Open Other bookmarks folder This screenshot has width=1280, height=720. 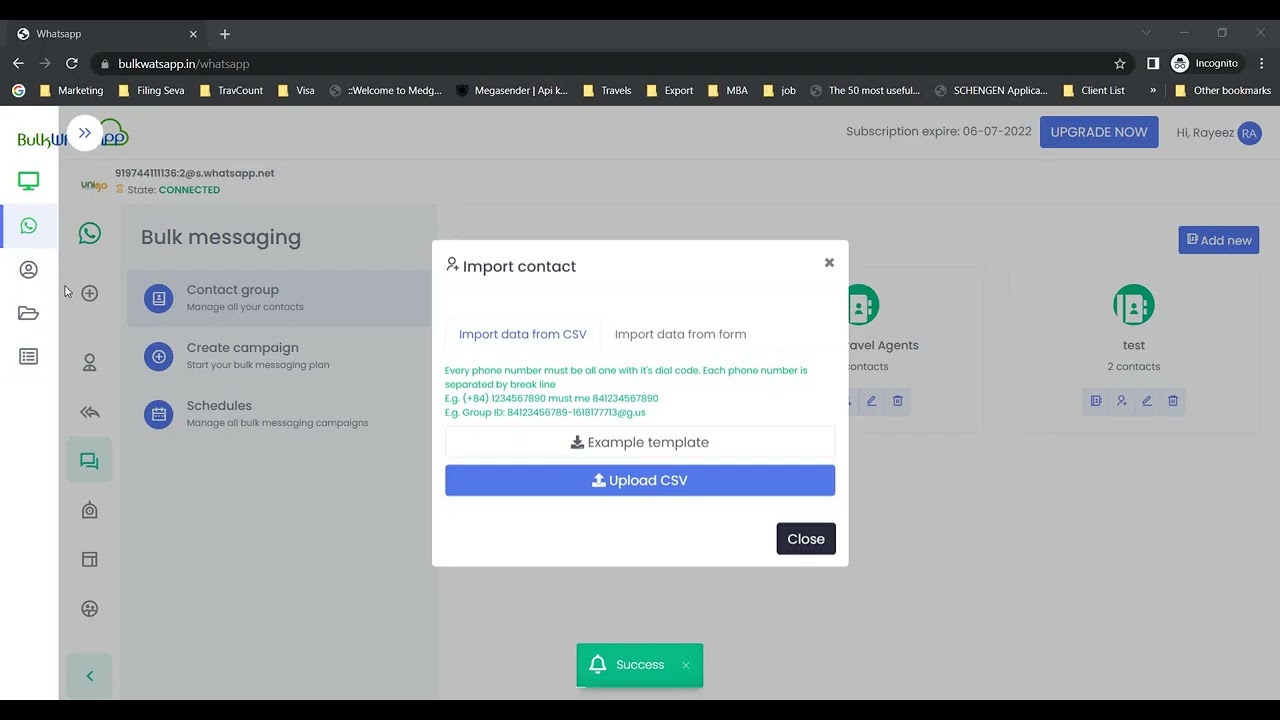coord(1223,90)
